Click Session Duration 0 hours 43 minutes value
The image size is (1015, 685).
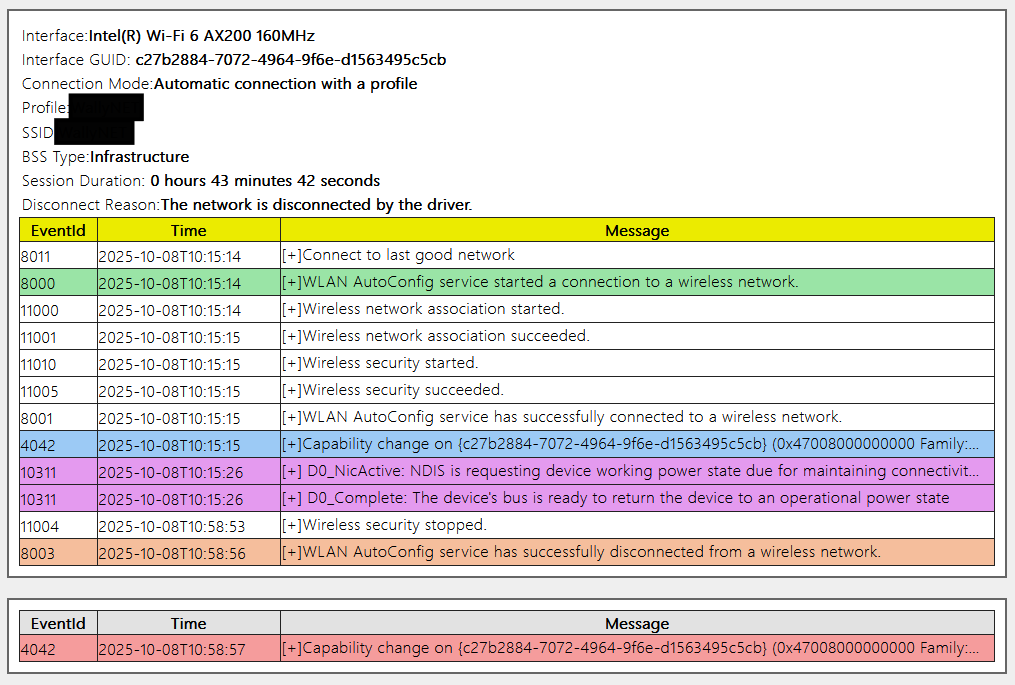[x=265, y=181]
